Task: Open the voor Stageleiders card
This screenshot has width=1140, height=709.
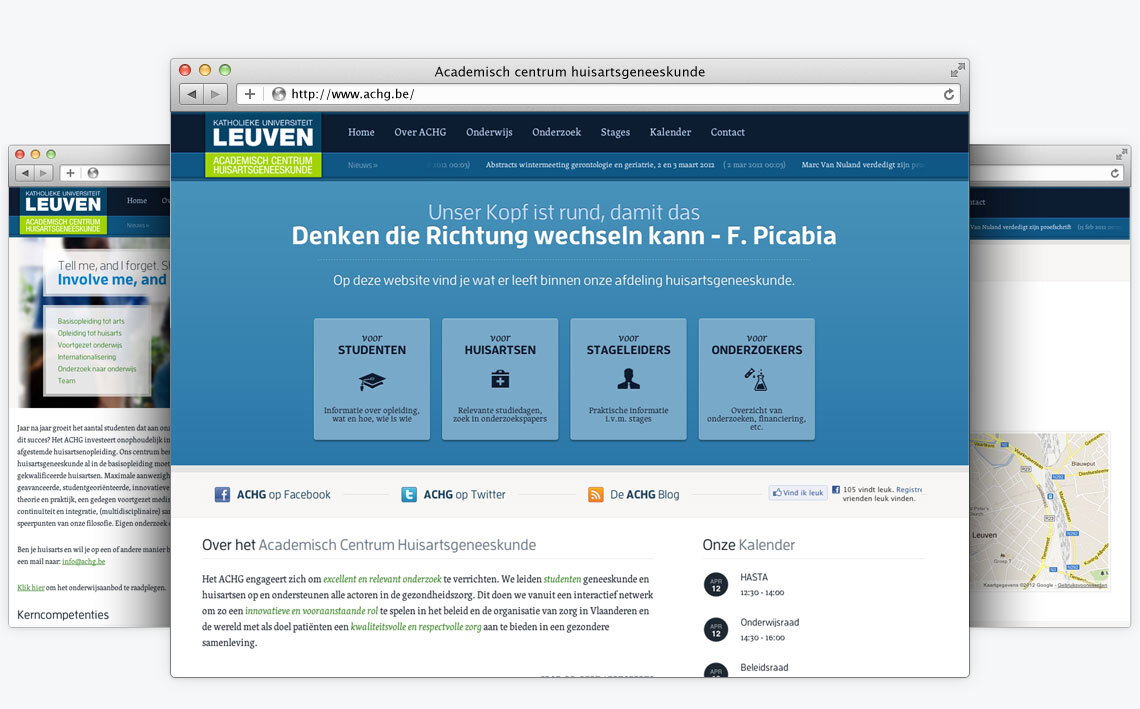Action: (628, 379)
